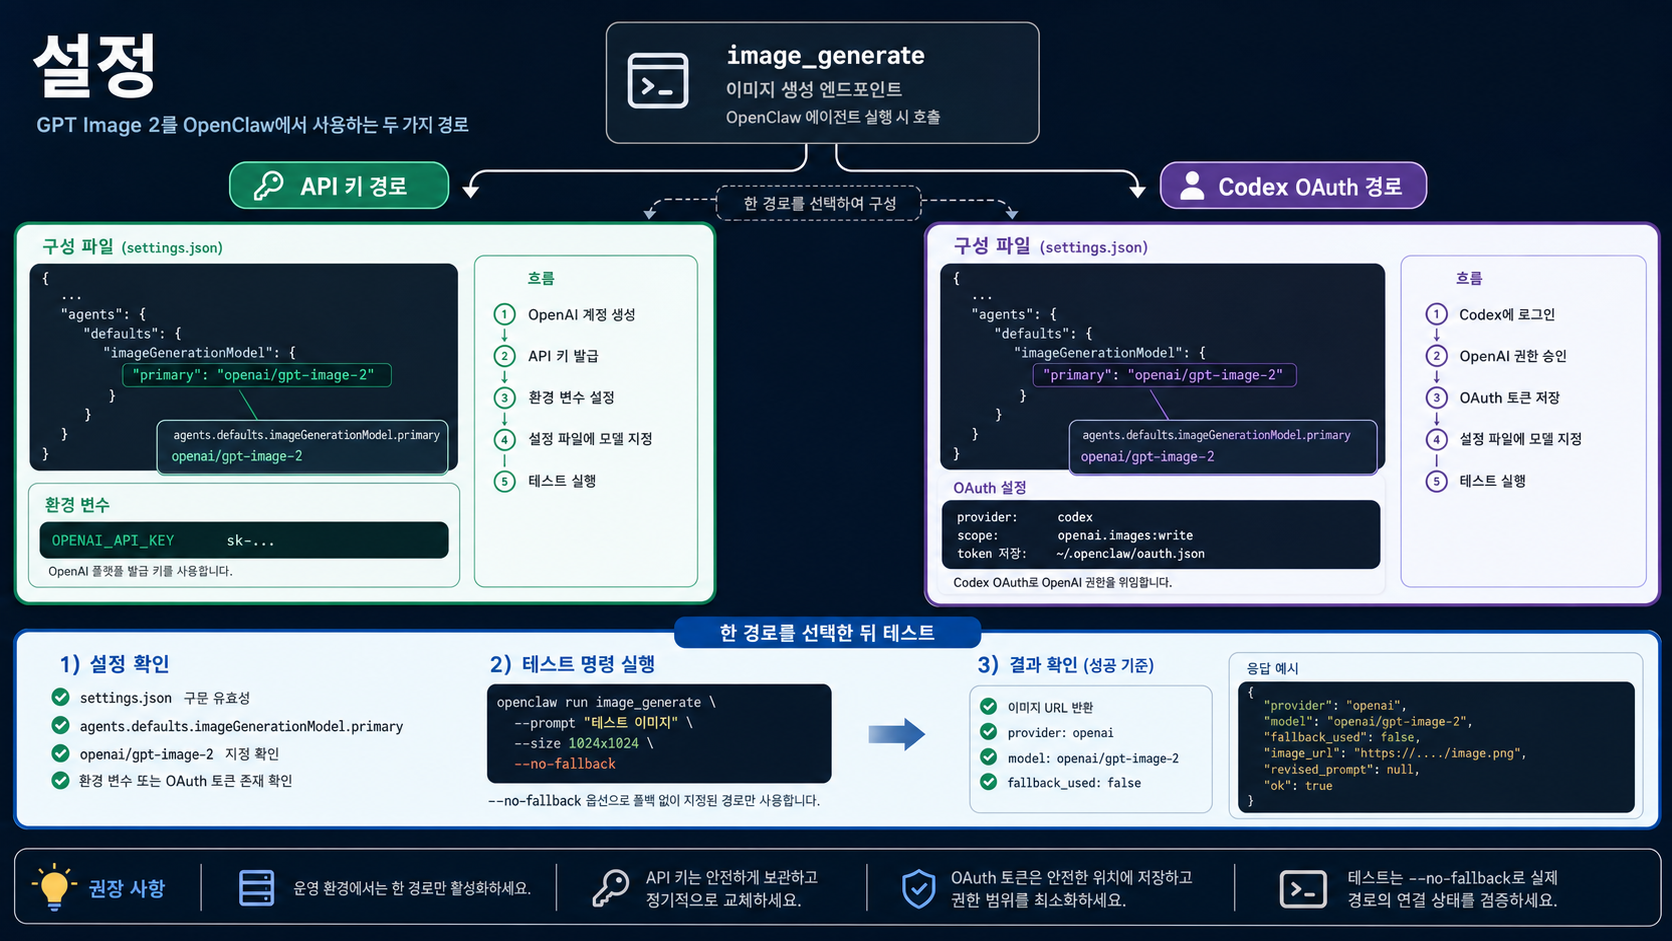Click the OAuth 설정 heading
Image resolution: width=1672 pixels, height=941 pixels.
[989, 488]
